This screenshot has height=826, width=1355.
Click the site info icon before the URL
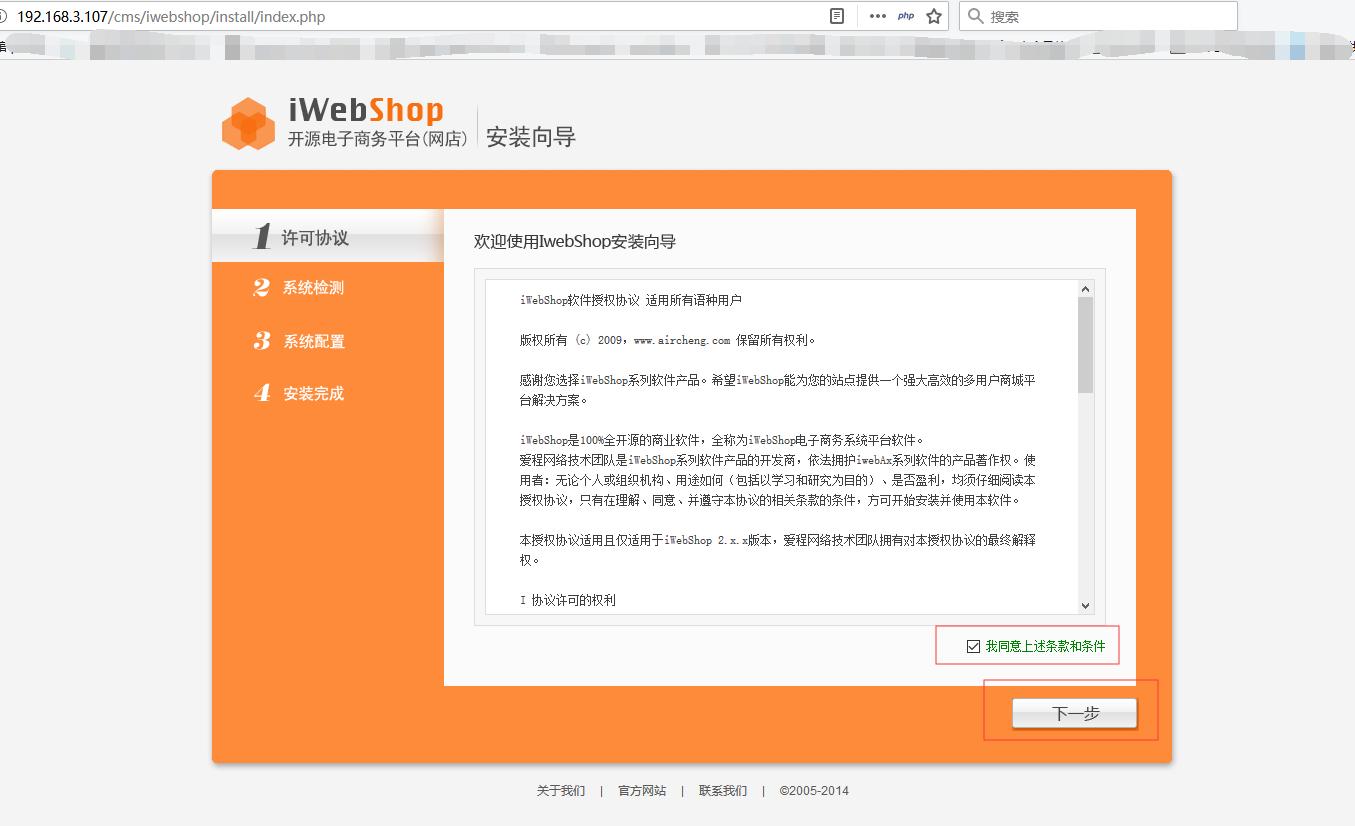tap(9, 16)
